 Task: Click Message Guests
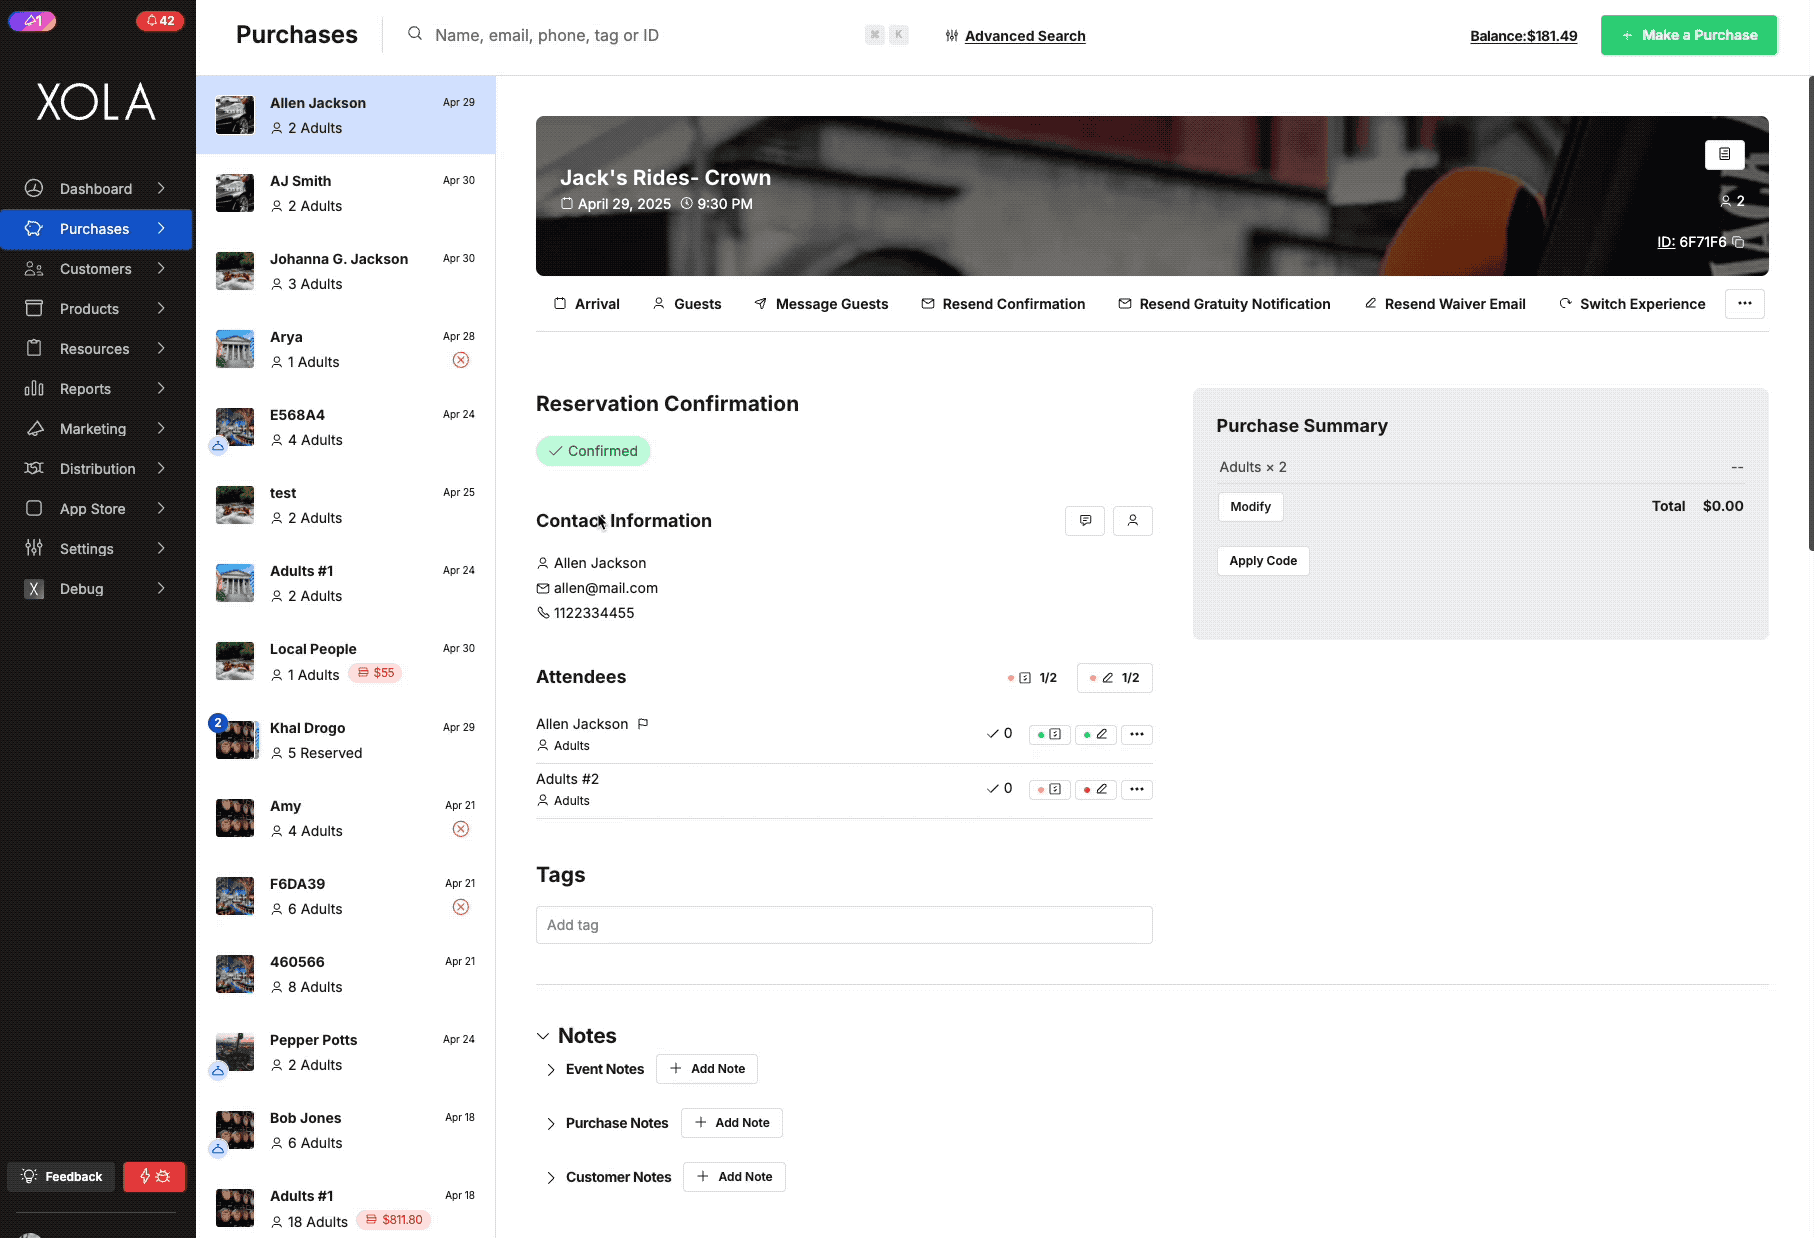click(821, 304)
